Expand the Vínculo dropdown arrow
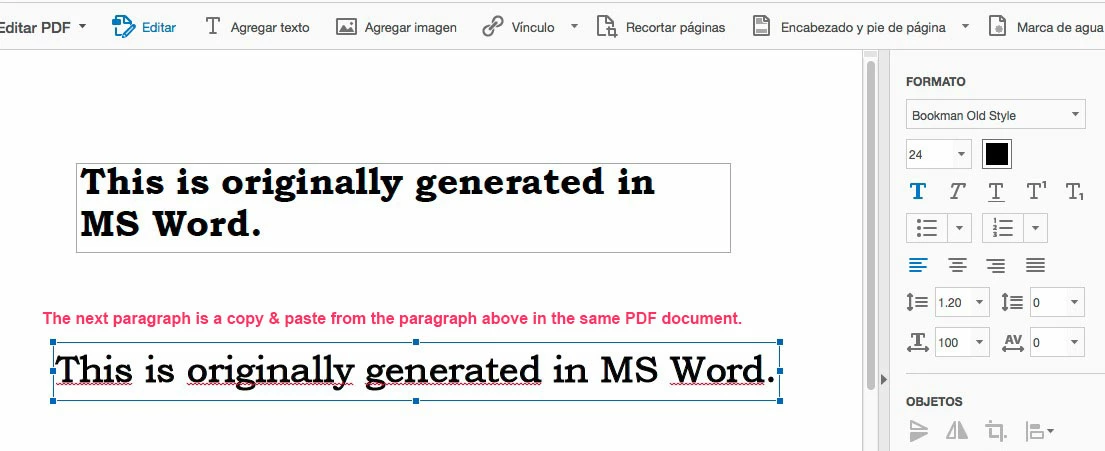 pyautogui.click(x=574, y=27)
